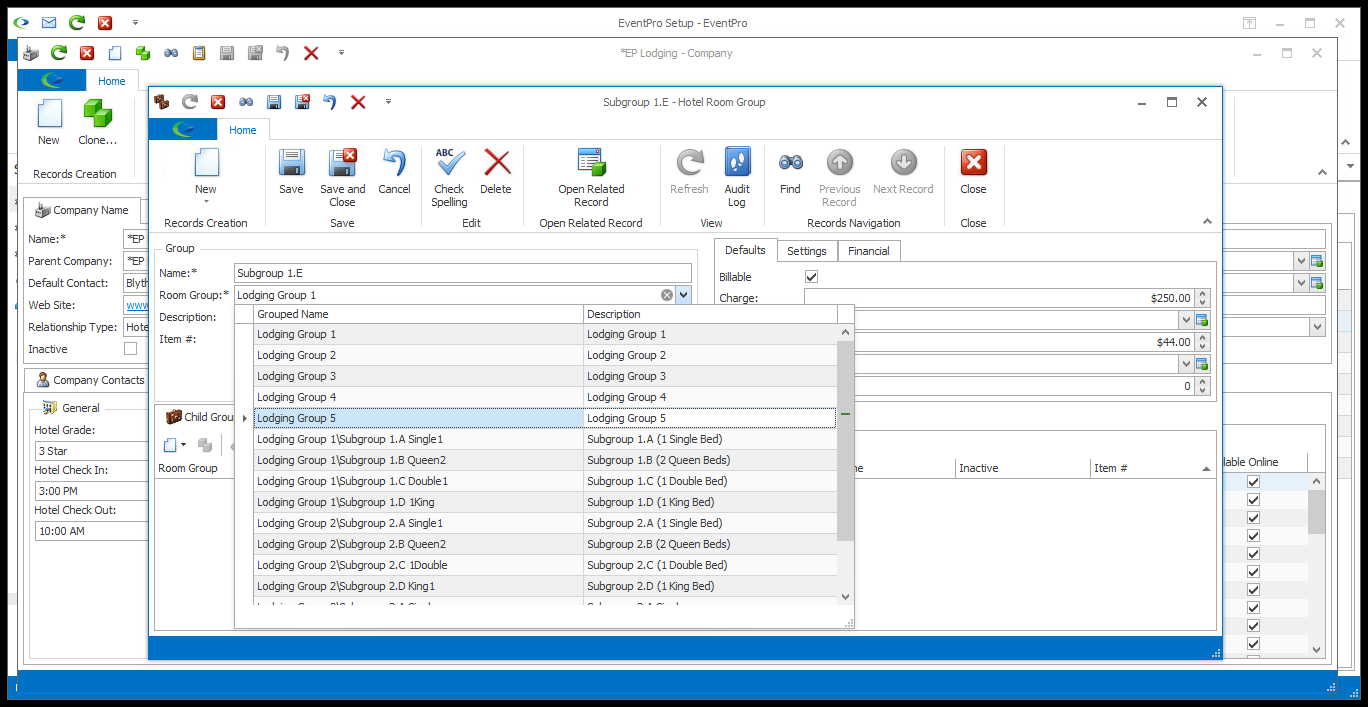The image size is (1368, 707).
Task: Click the Company Name tab in the Company window
Action: point(82,210)
